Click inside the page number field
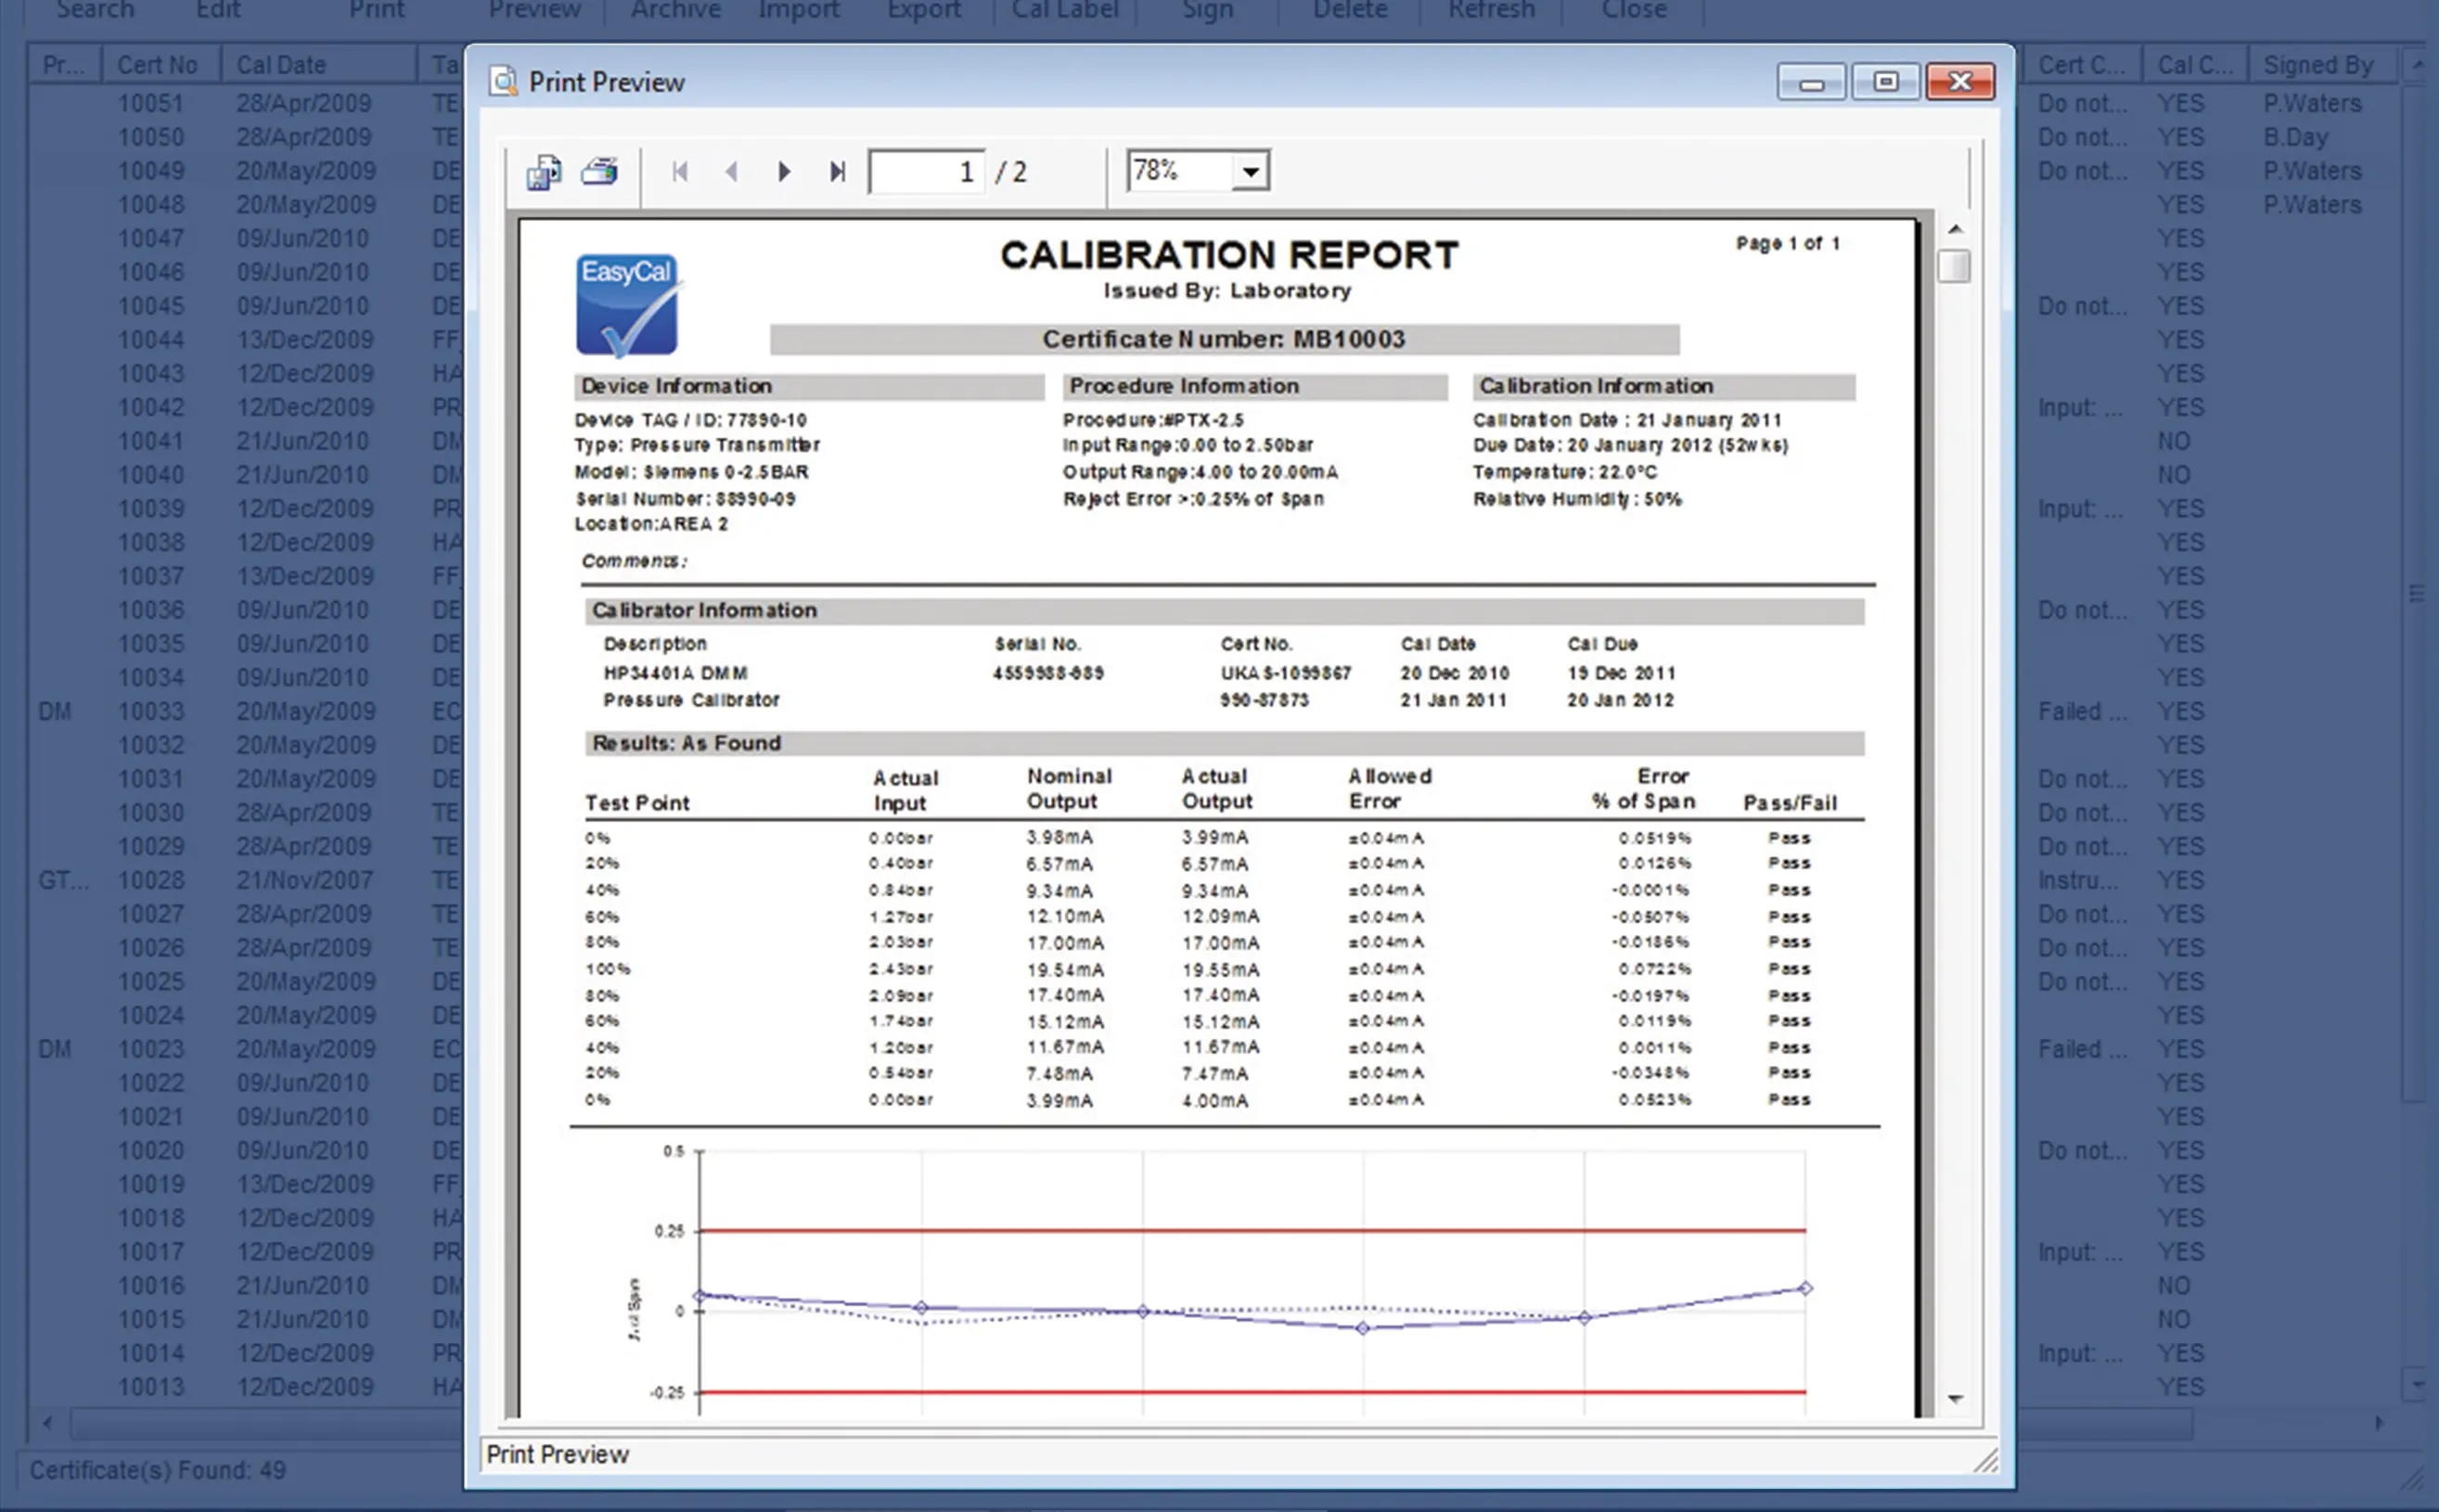 coord(925,171)
